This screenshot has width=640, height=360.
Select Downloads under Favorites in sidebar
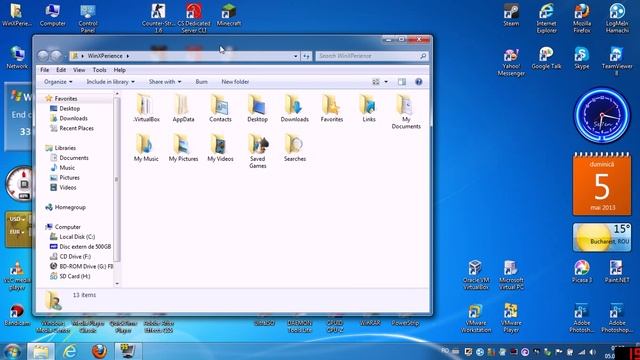(x=73, y=118)
